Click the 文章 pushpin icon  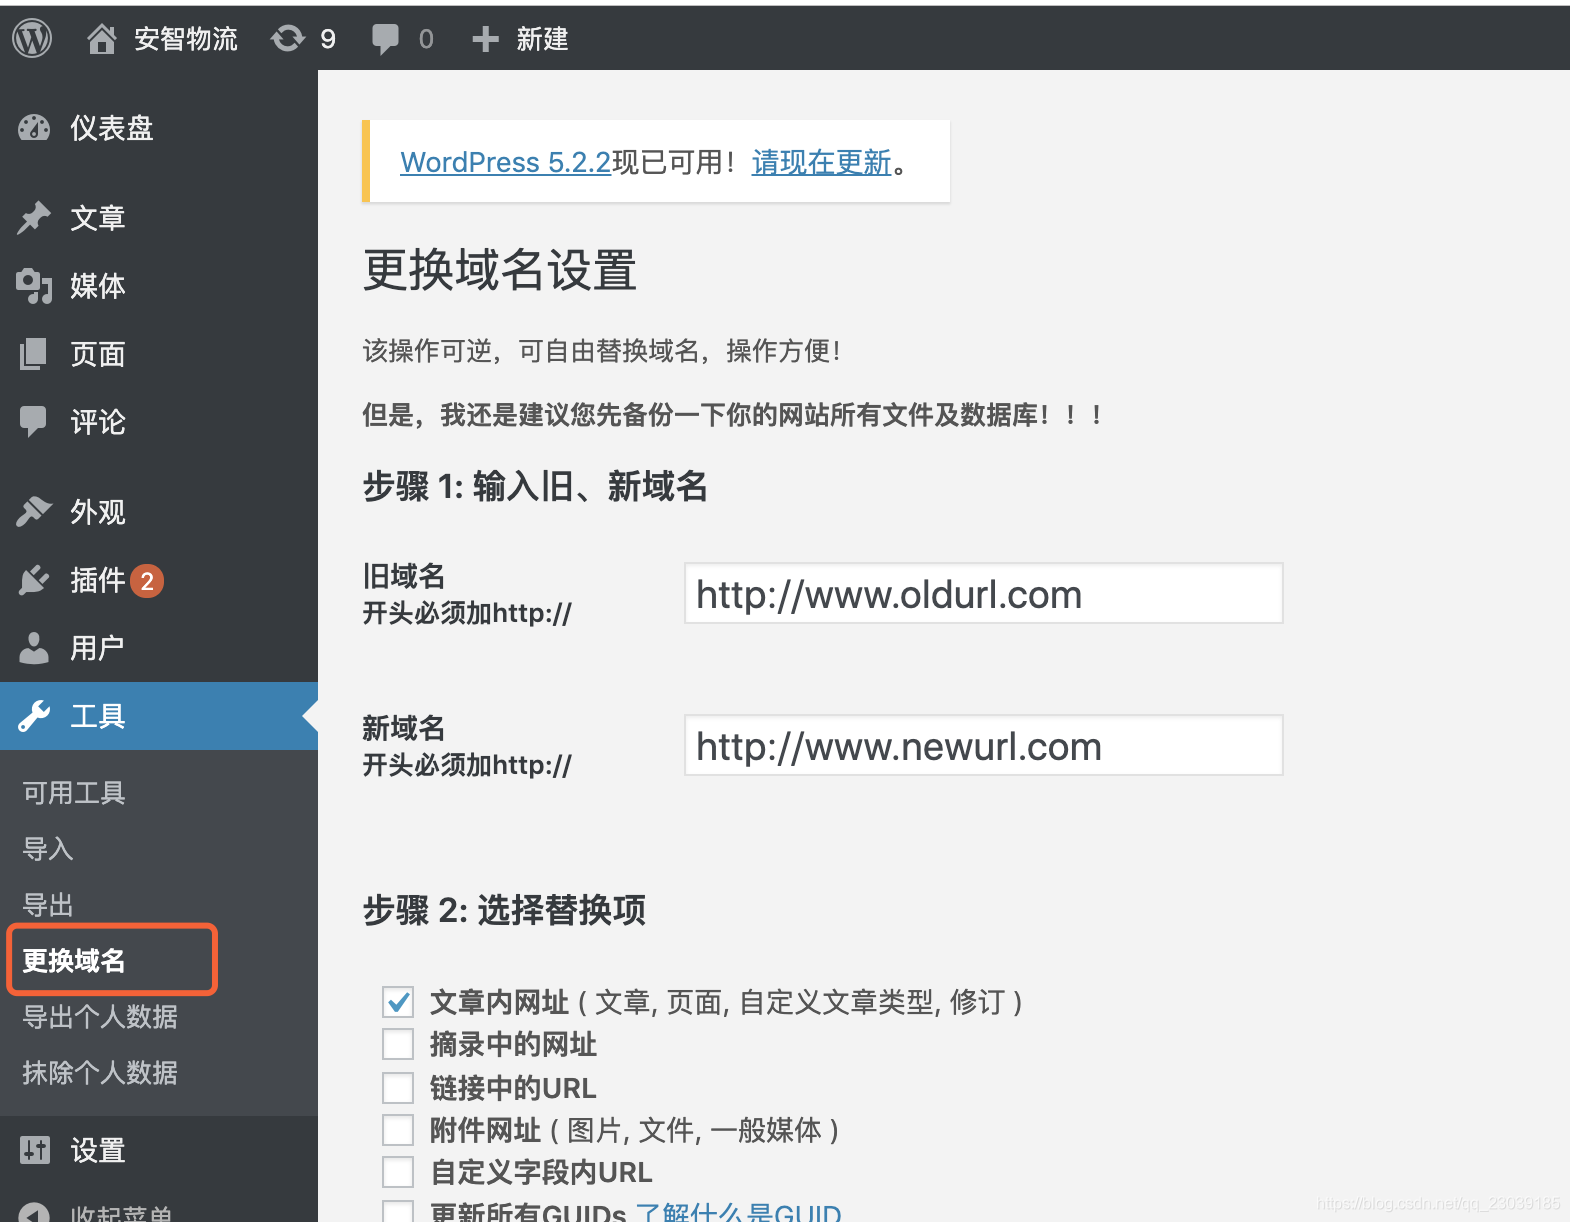point(34,217)
